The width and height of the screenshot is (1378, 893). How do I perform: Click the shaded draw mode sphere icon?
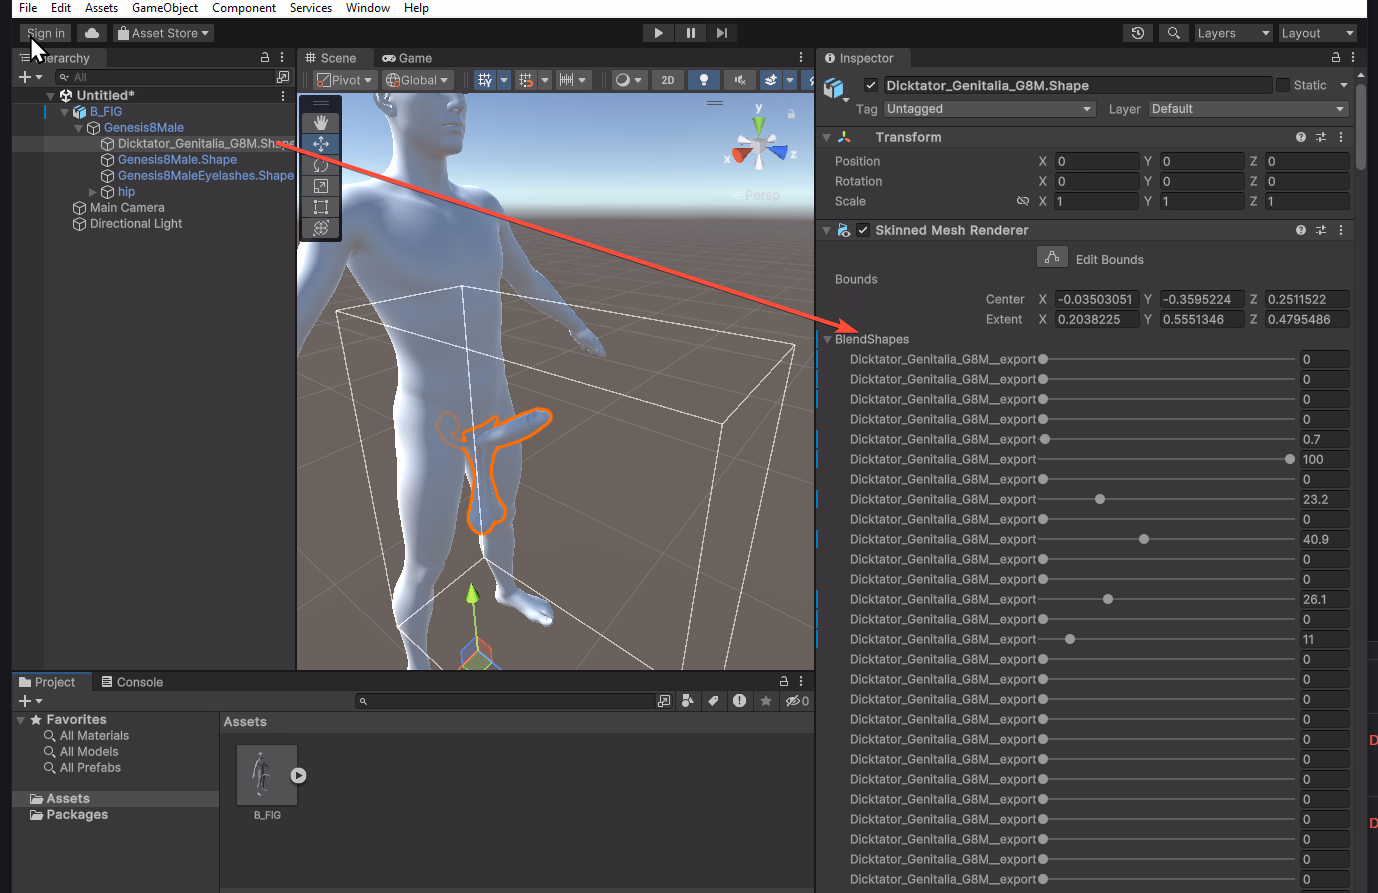click(623, 80)
